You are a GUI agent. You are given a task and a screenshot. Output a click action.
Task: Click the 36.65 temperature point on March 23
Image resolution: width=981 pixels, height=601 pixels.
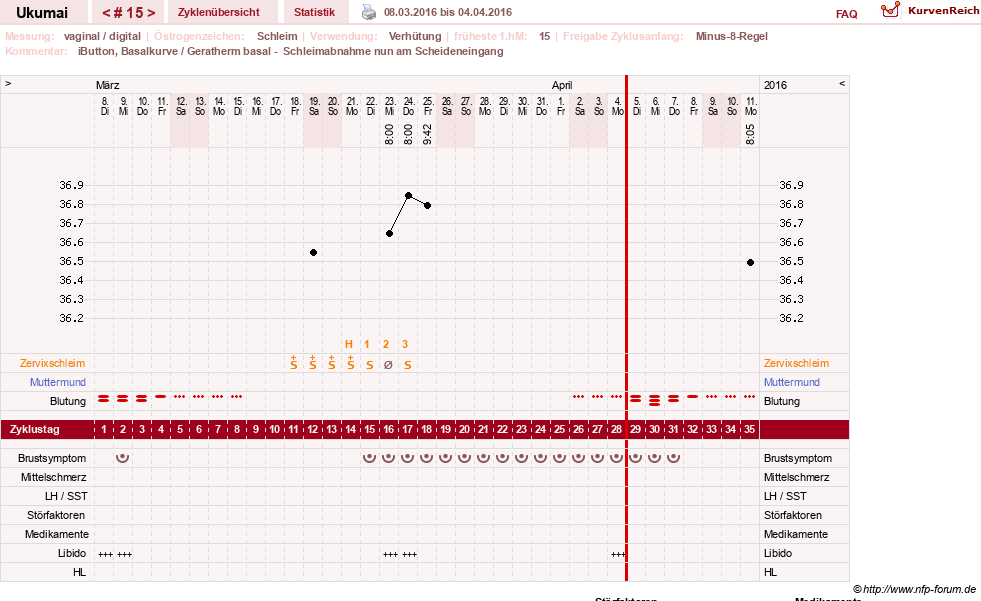pyautogui.click(x=389, y=233)
